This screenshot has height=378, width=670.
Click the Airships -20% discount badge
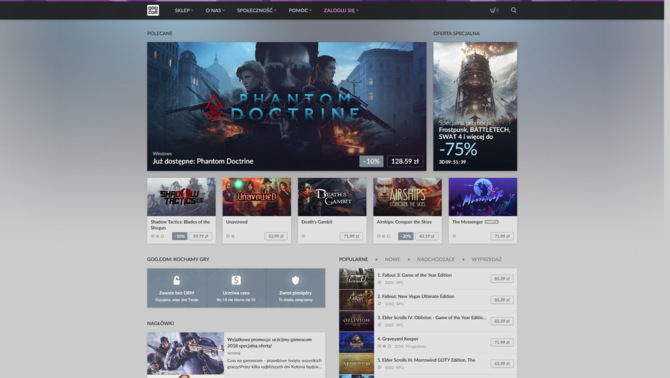pos(406,236)
